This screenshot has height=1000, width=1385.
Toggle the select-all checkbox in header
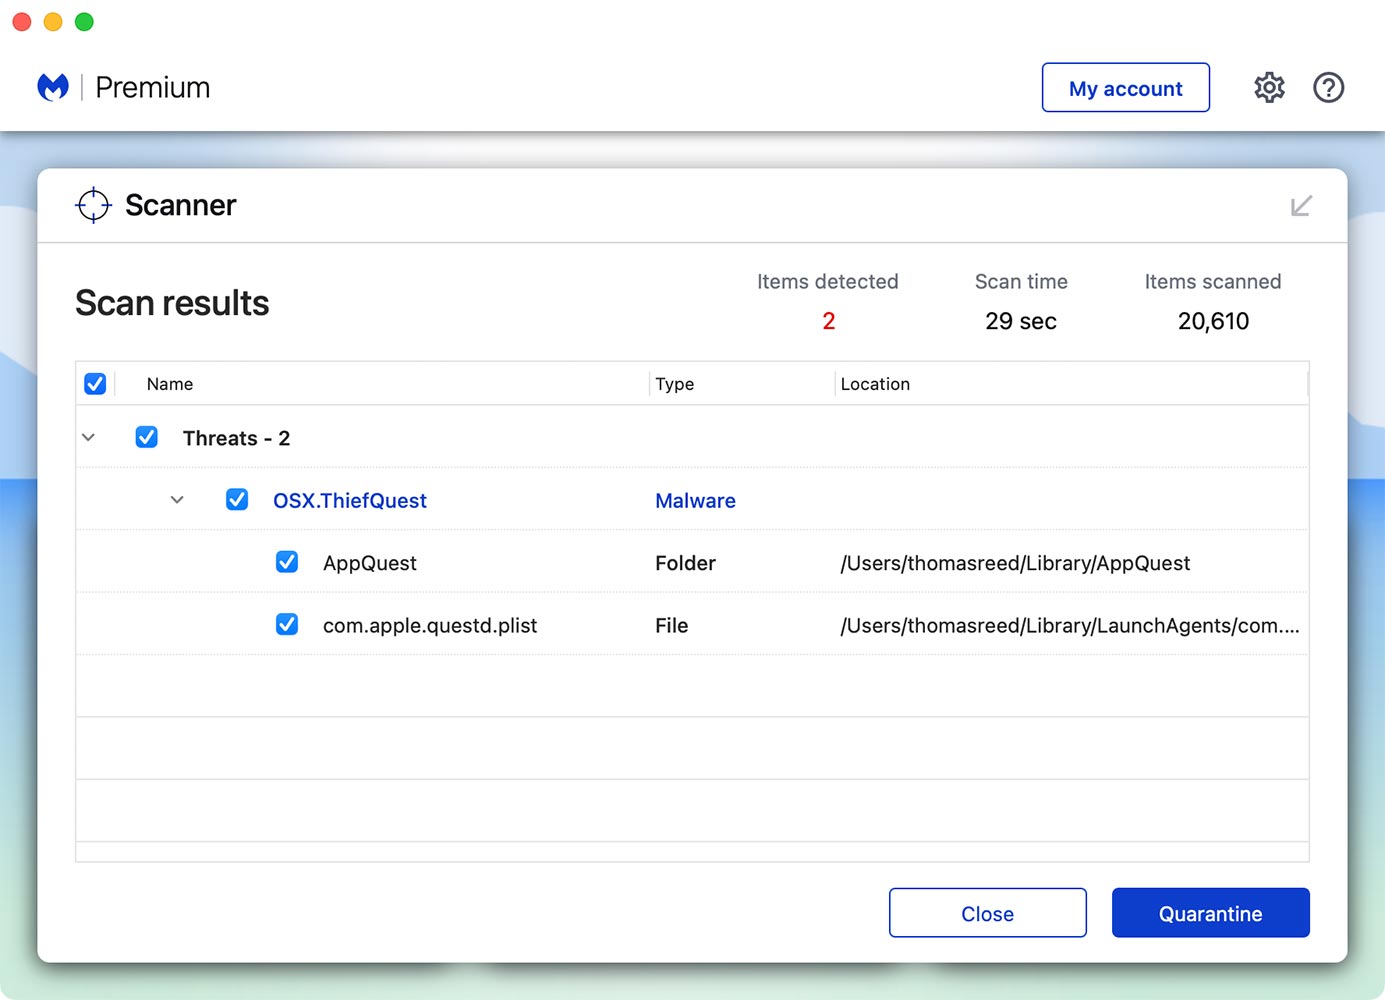click(95, 384)
